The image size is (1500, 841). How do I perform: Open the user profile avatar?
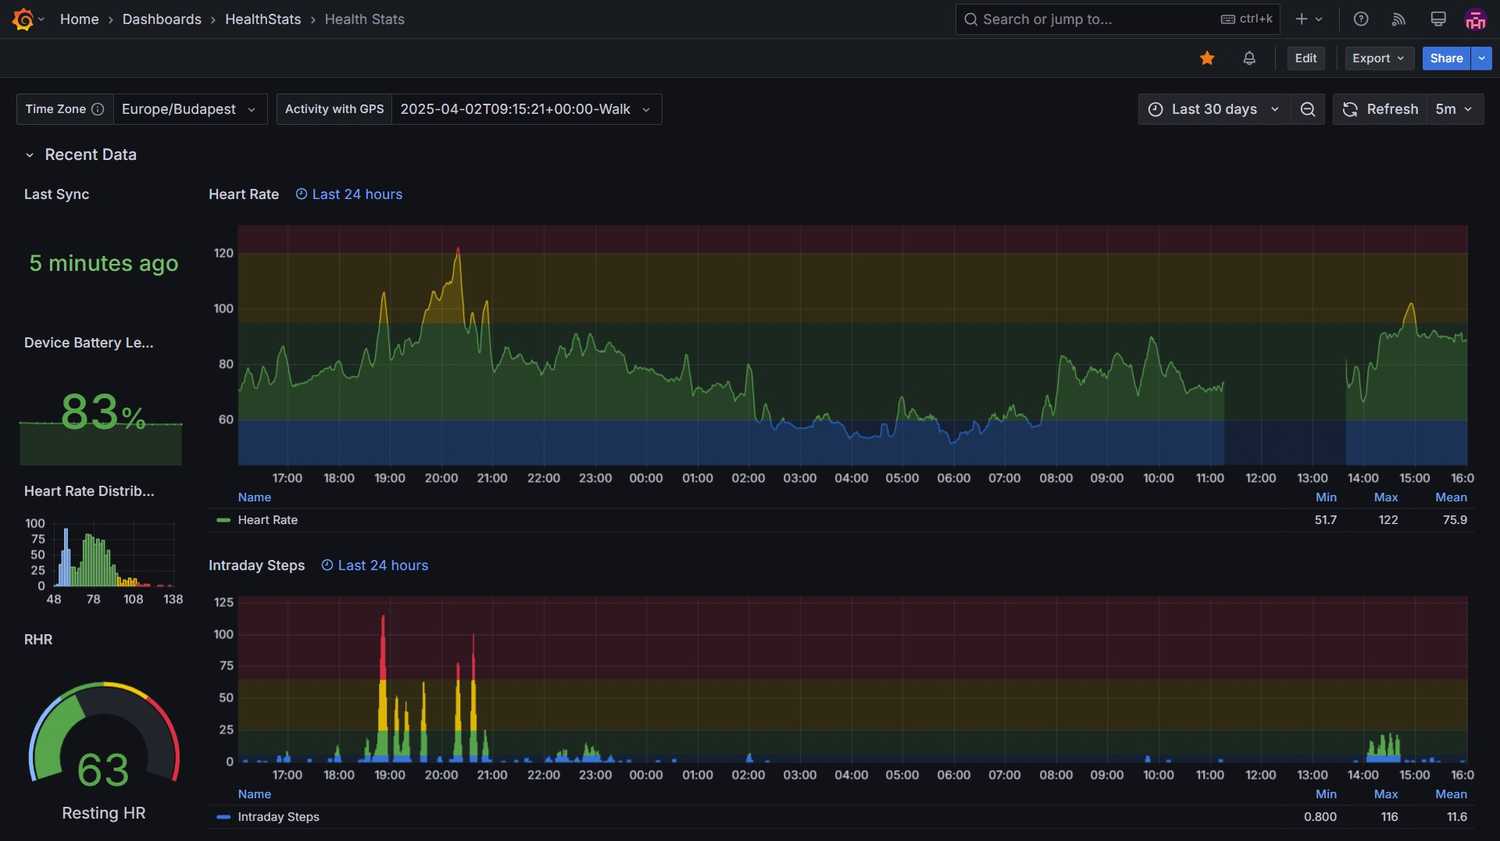click(1475, 19)
